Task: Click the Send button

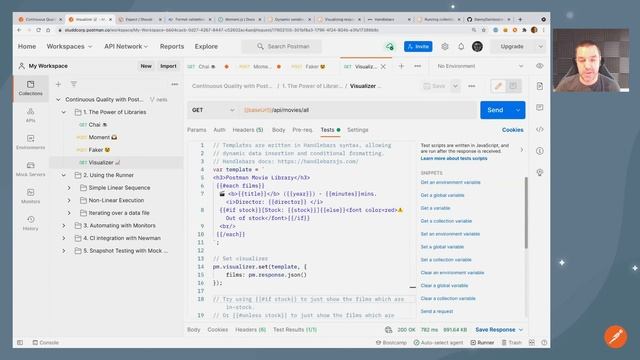Action: pyautogui.click(x=496, y=110)
